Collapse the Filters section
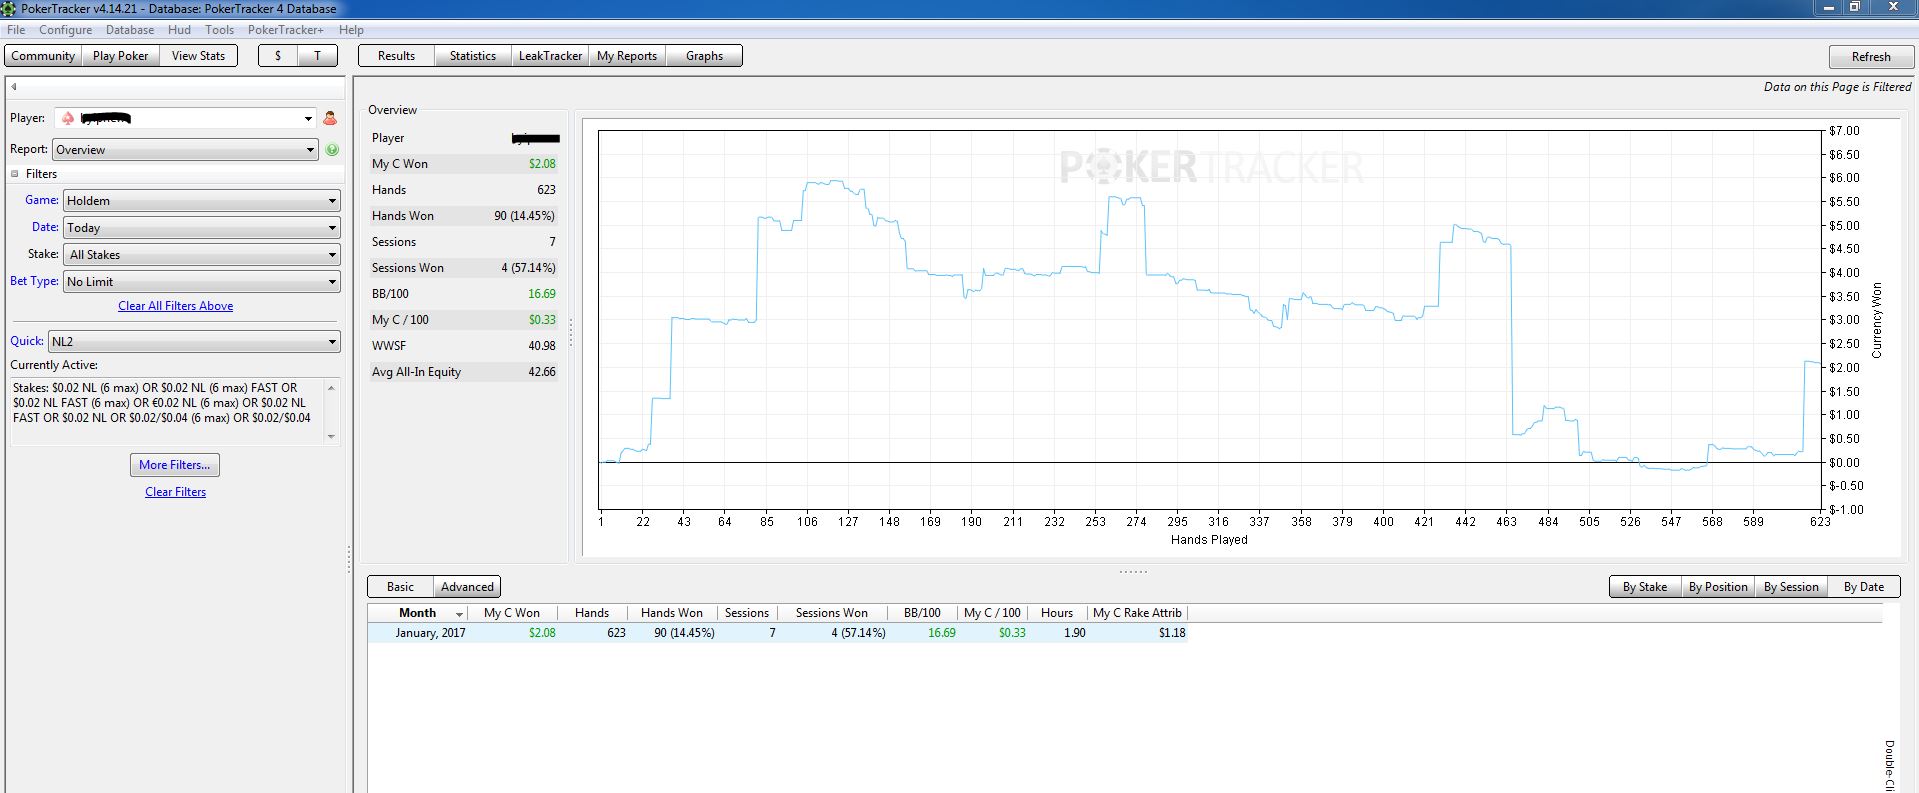This screenshot has height=793, width=1919. coord(15,174)
